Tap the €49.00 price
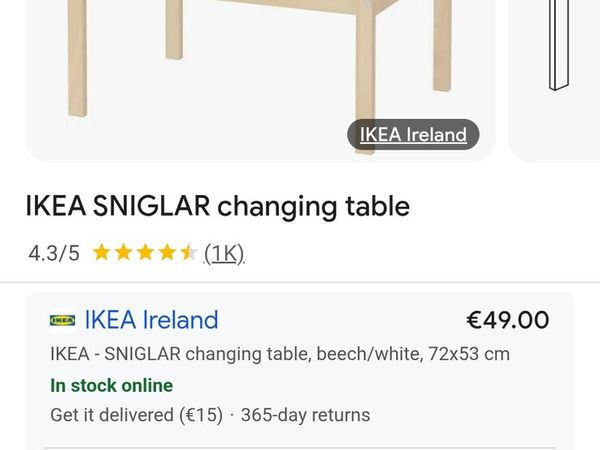Viewport: 600px width, 450px height. [x=507, y=320]
